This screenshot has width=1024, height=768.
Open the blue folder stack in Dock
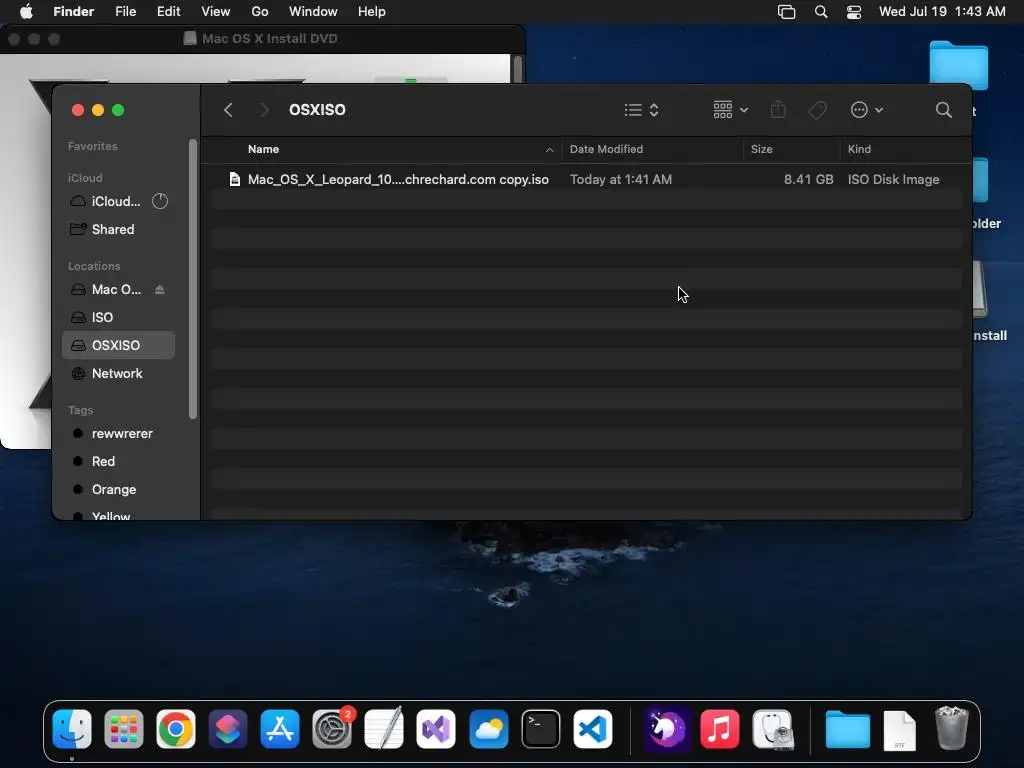pos(848,729)
